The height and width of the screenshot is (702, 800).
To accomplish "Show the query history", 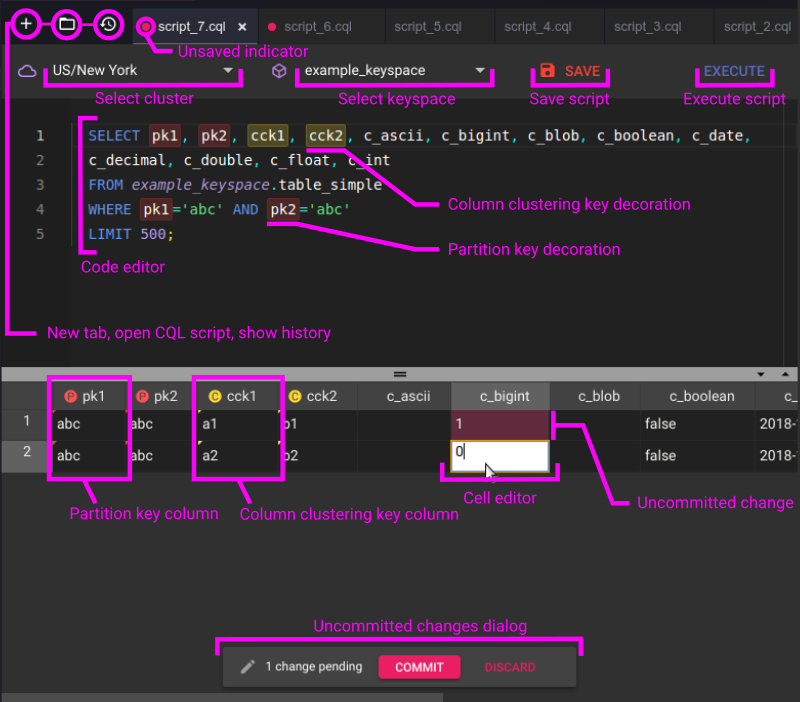I will click(107, 23).
